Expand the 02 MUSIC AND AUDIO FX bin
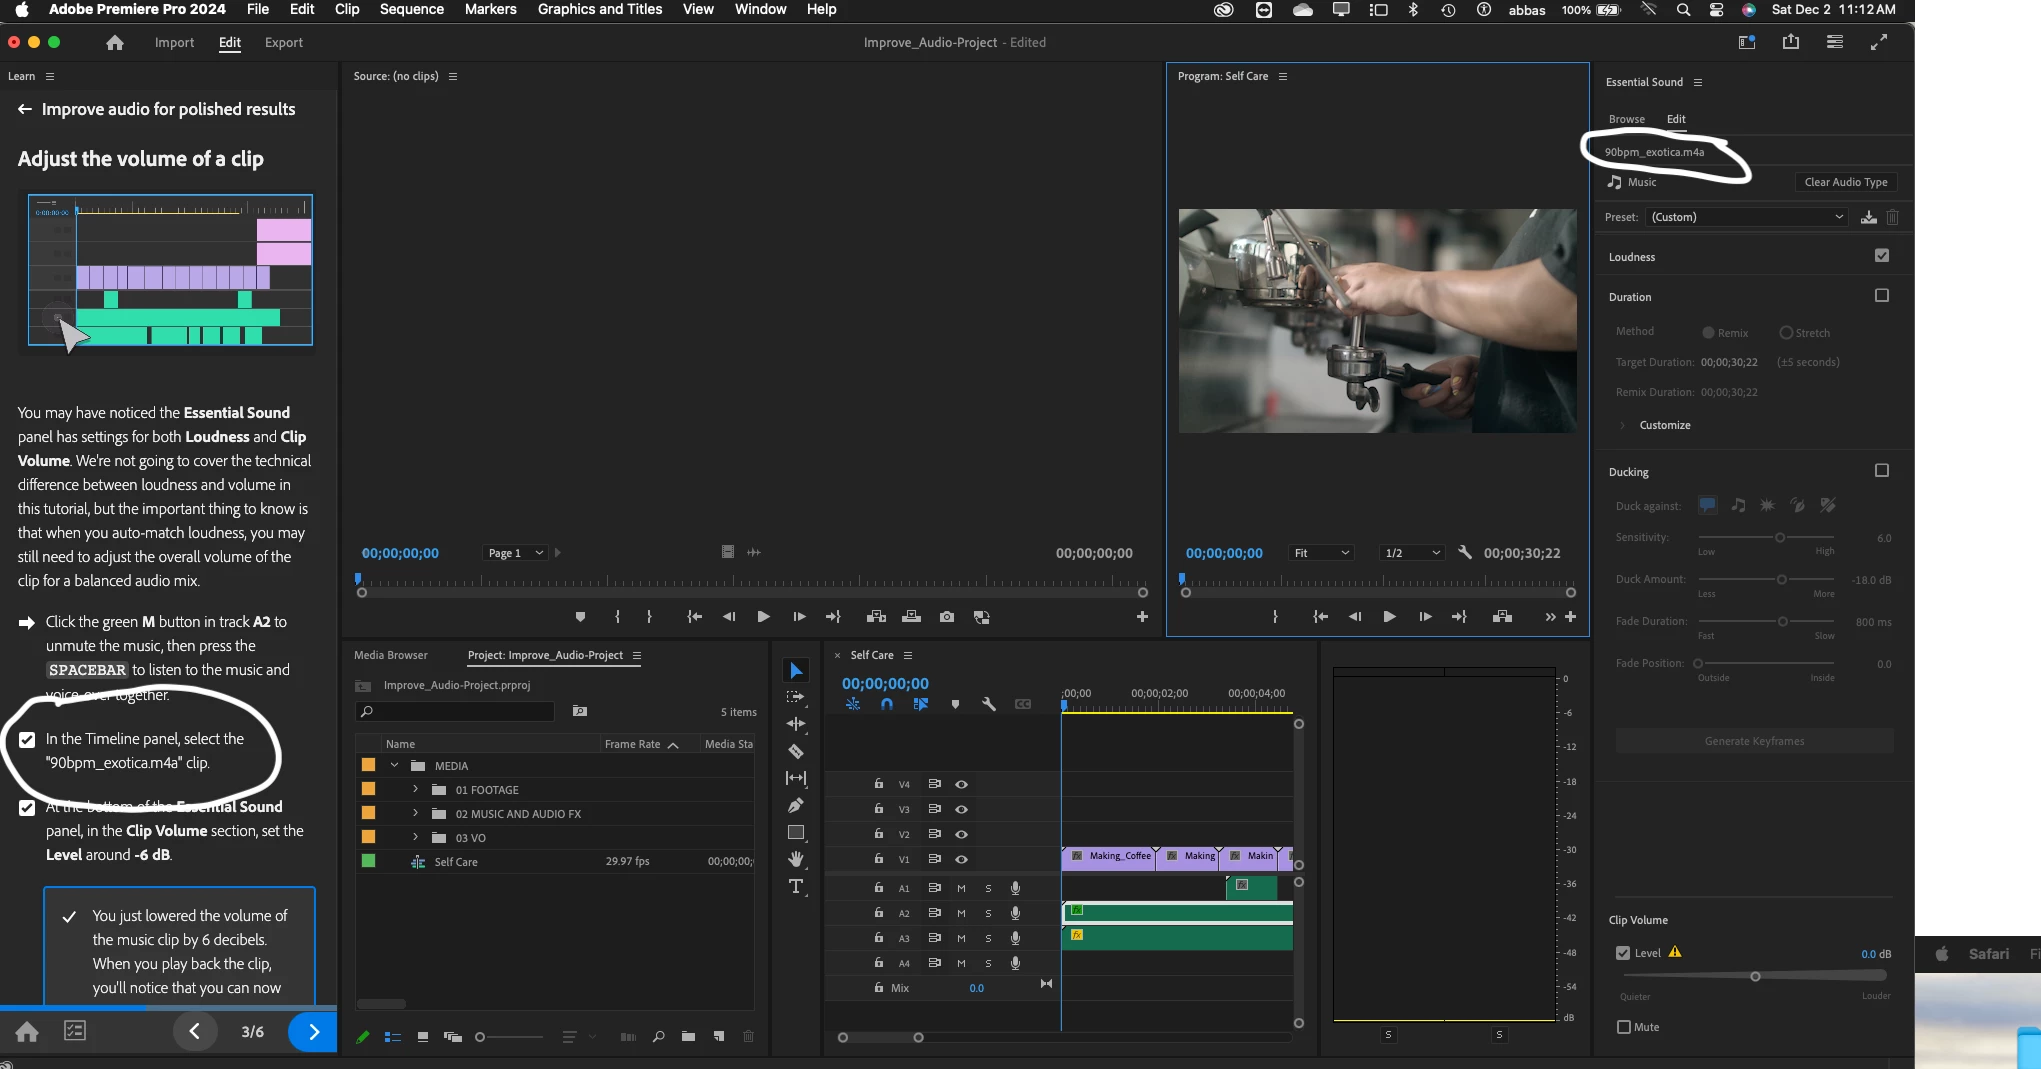This screenshot has width=2041, height=1069. point(415,814)
